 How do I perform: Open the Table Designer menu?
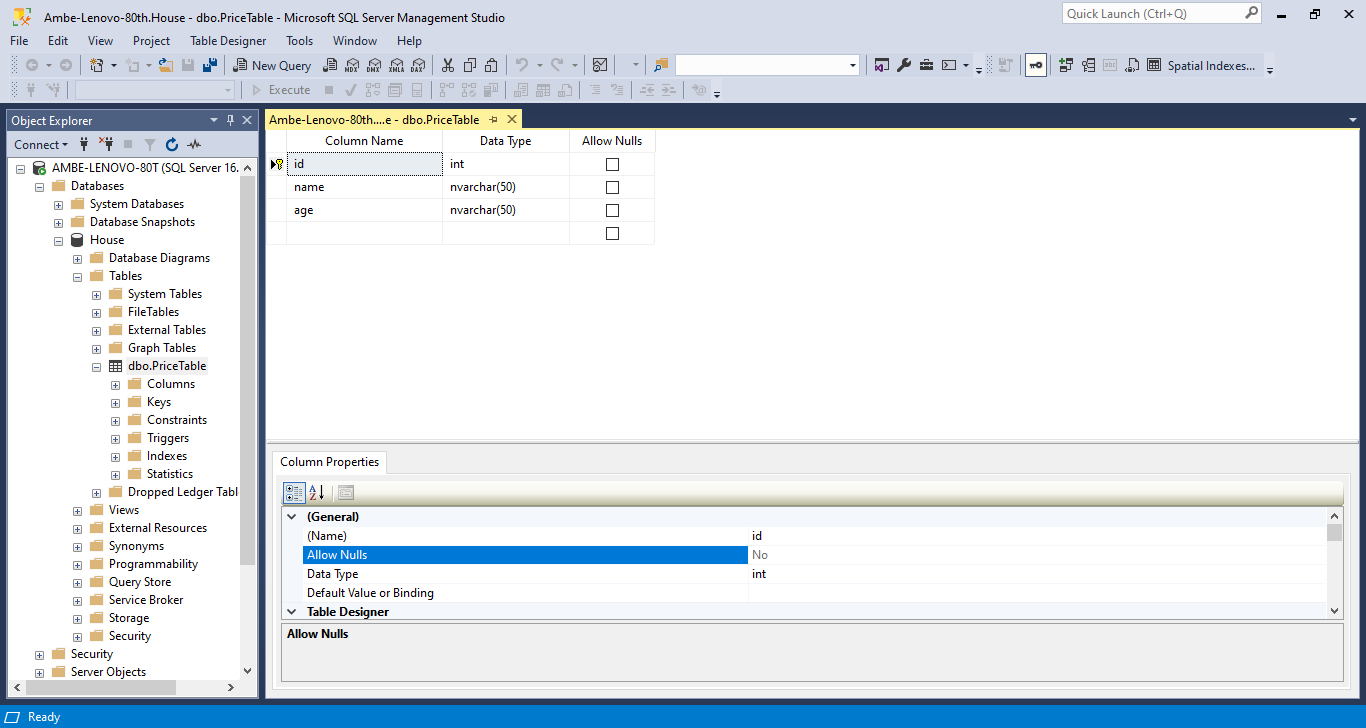coord(228,41)
